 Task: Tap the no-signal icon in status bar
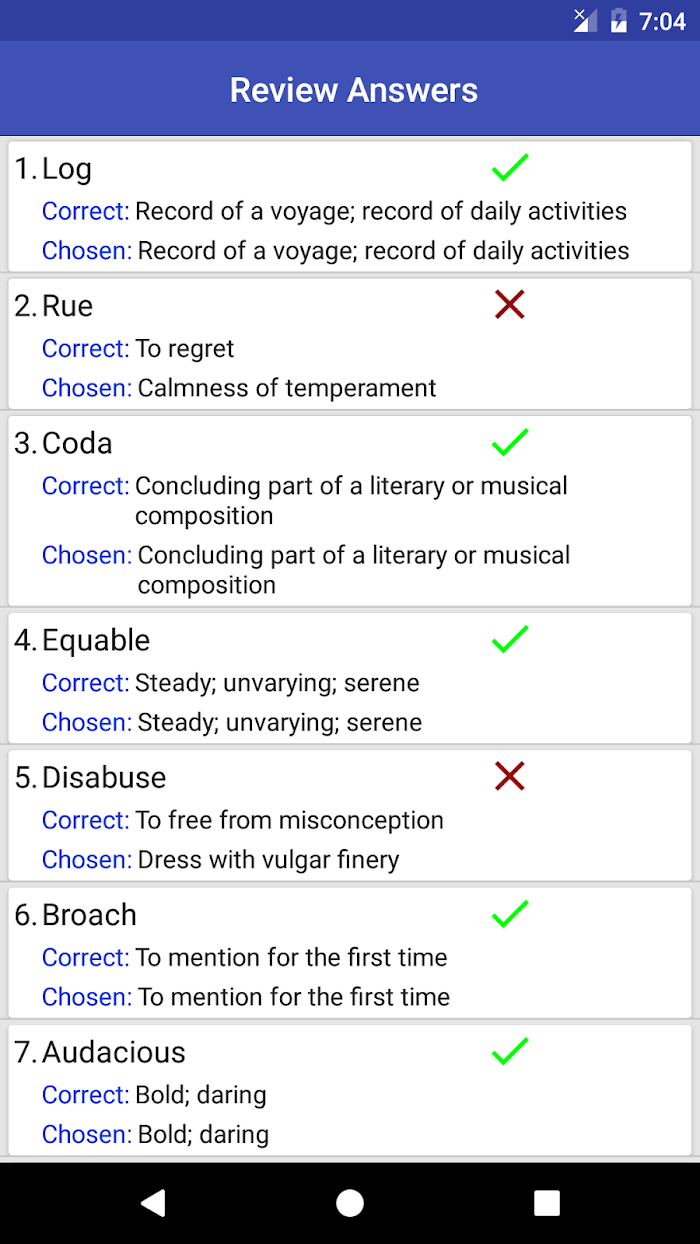click(585, 20)
